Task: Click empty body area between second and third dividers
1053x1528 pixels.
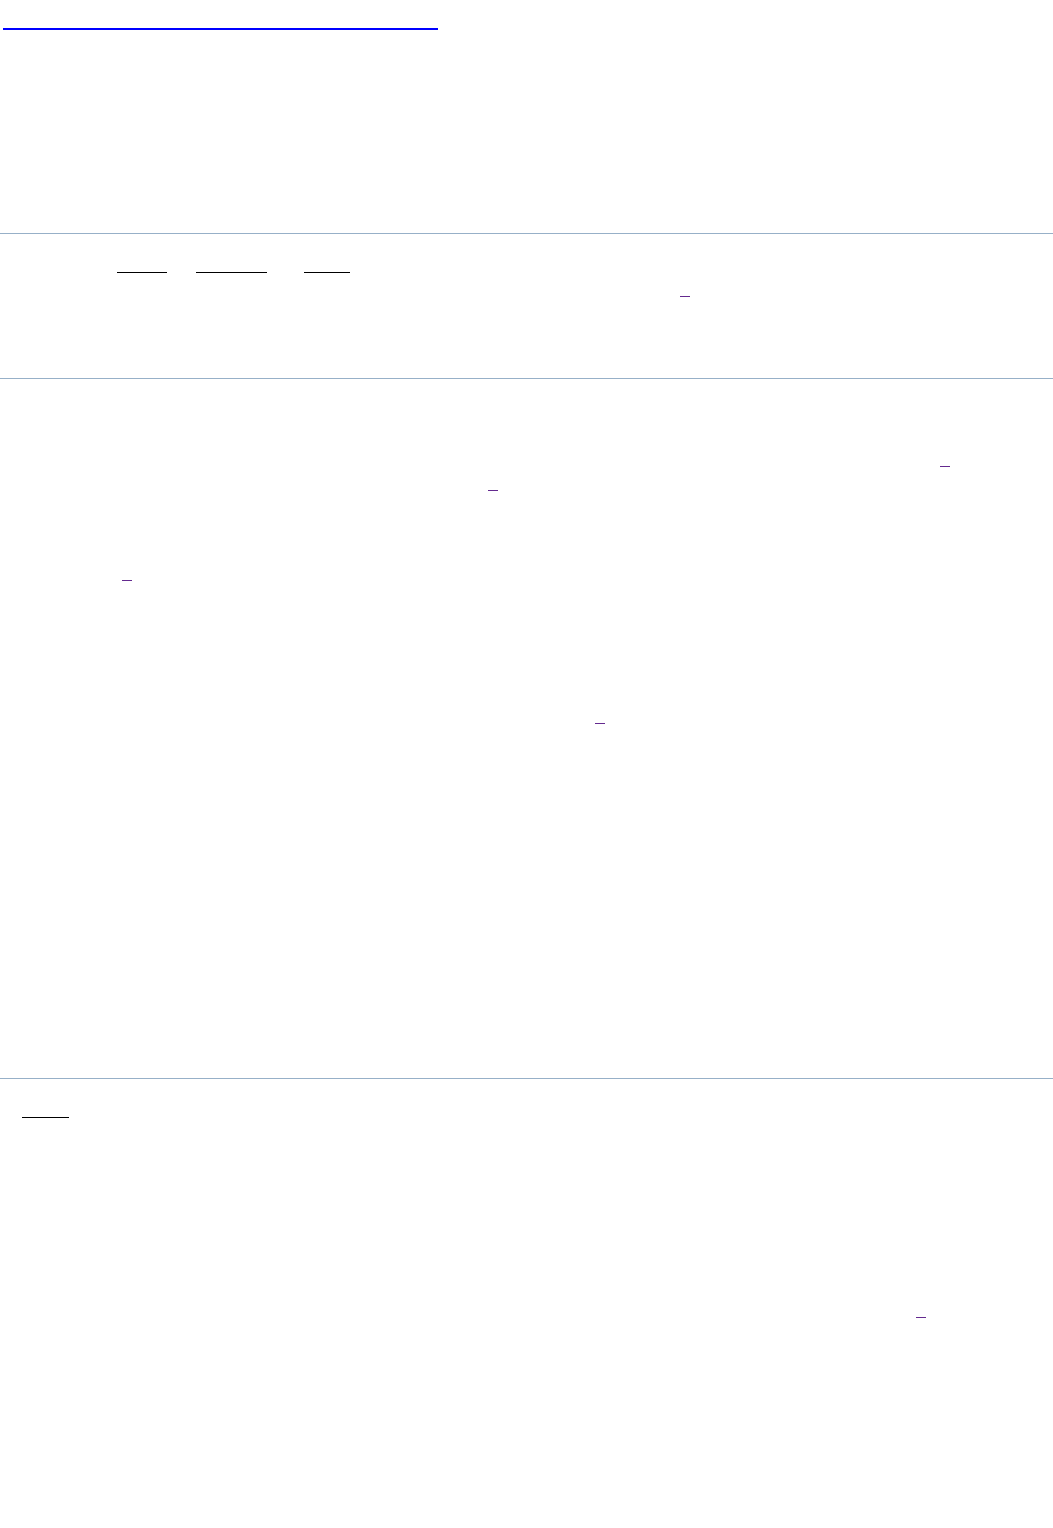Action: pos(526,900)
